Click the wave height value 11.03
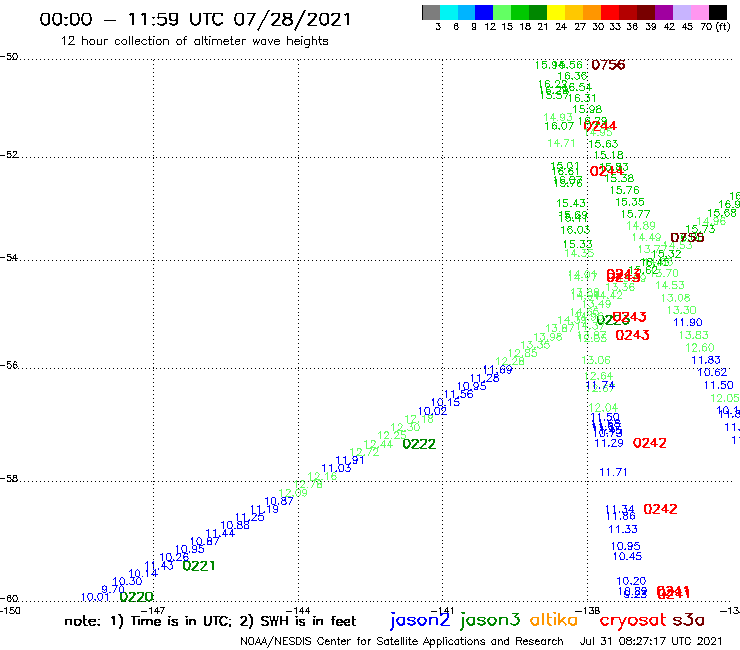740x650 pixels. point(336,468)
